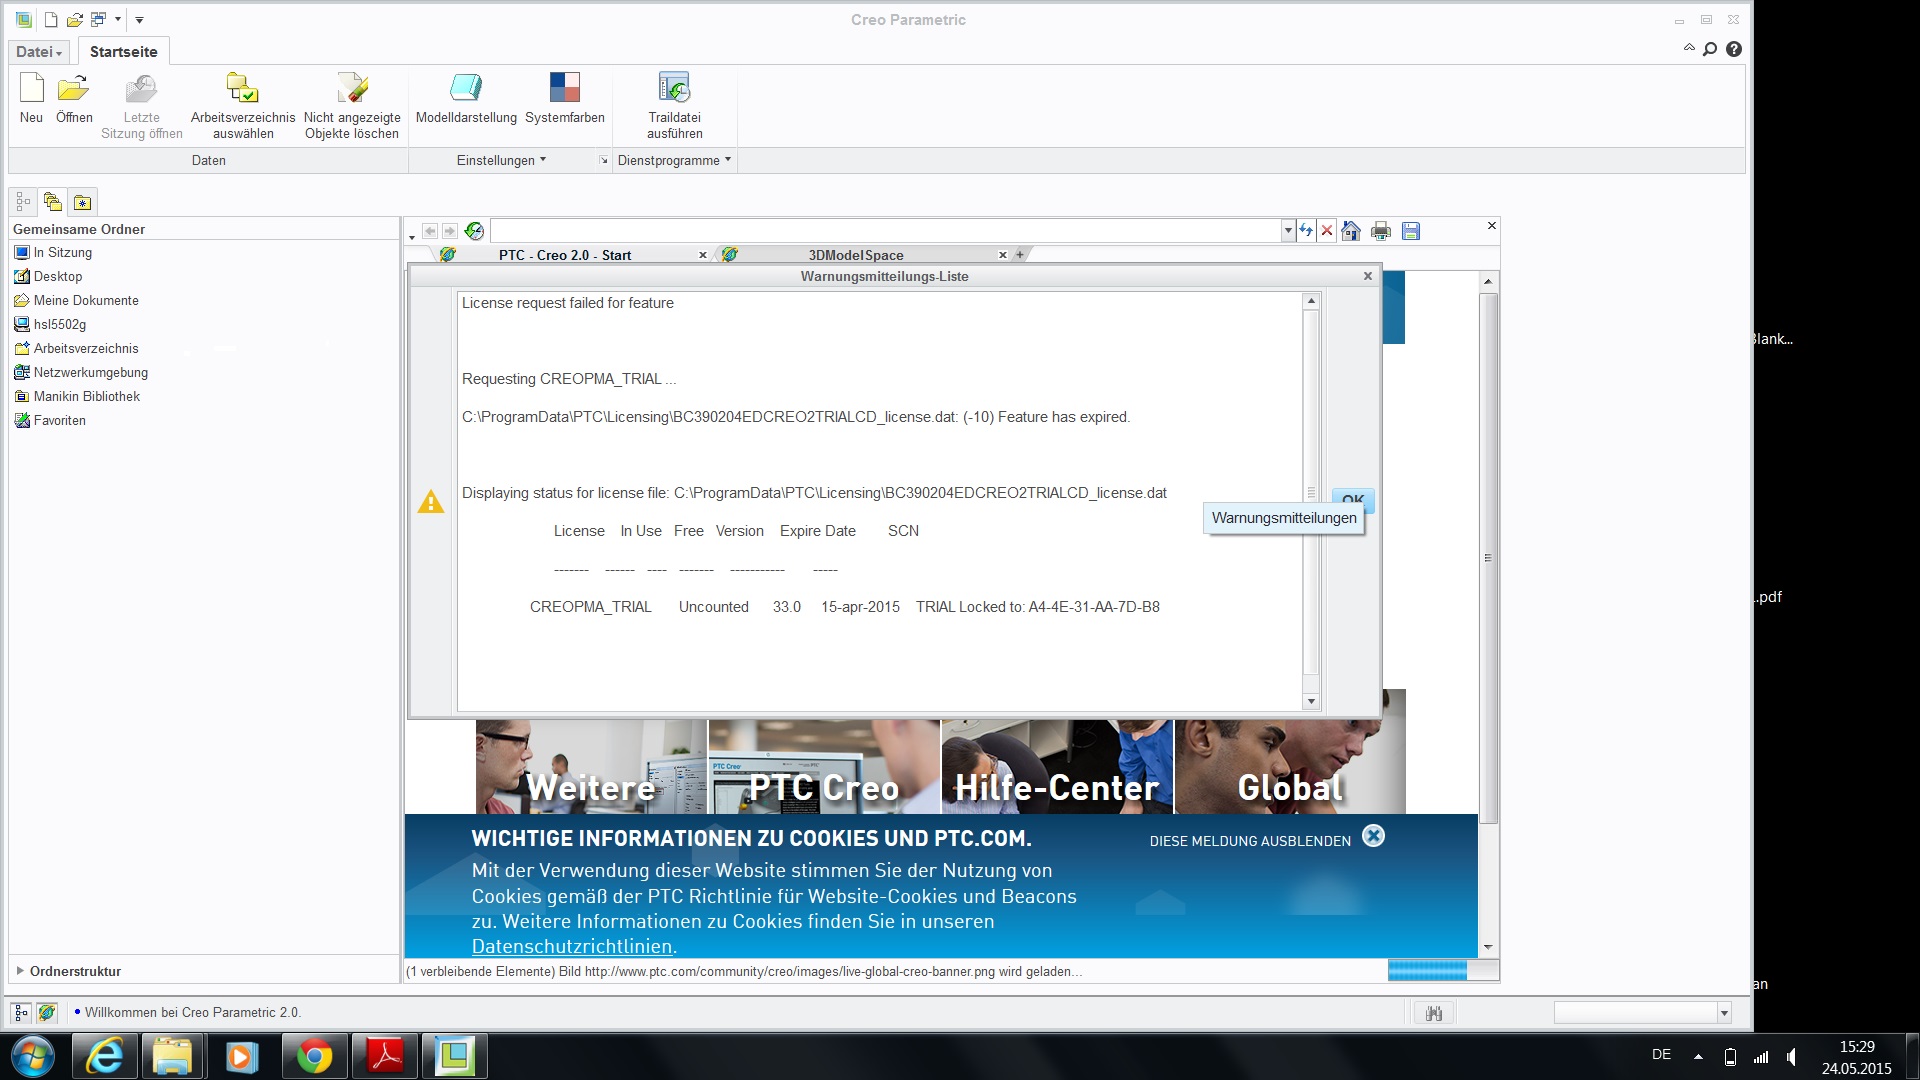Select Manikin Bibliothek entry
The height and width of the screenshot is (1080, 1920).
77,397
